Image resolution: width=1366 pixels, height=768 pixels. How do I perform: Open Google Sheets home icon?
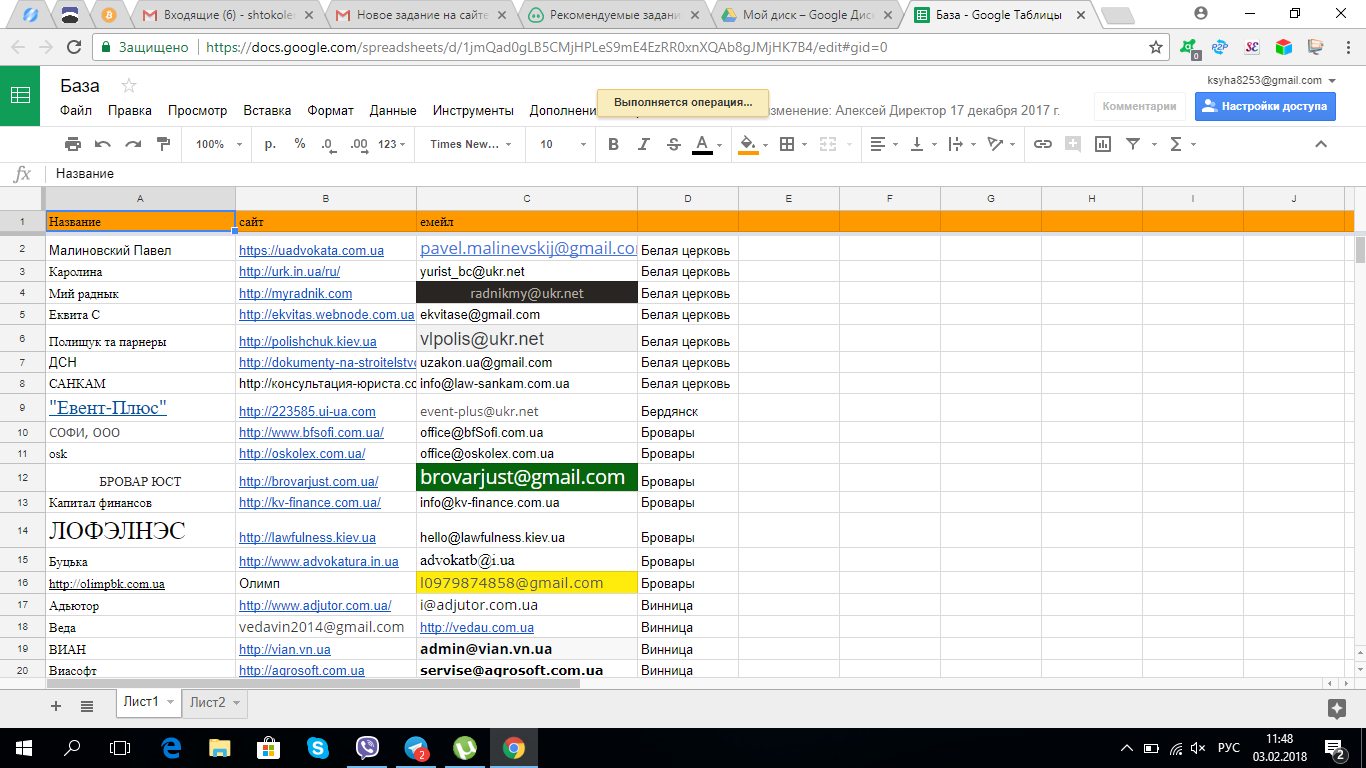coord(20,96)
